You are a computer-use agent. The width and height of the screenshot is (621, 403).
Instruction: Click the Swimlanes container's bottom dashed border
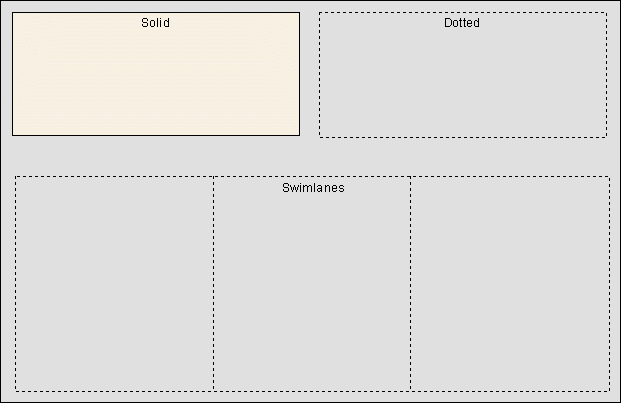[x=312, y=391]
